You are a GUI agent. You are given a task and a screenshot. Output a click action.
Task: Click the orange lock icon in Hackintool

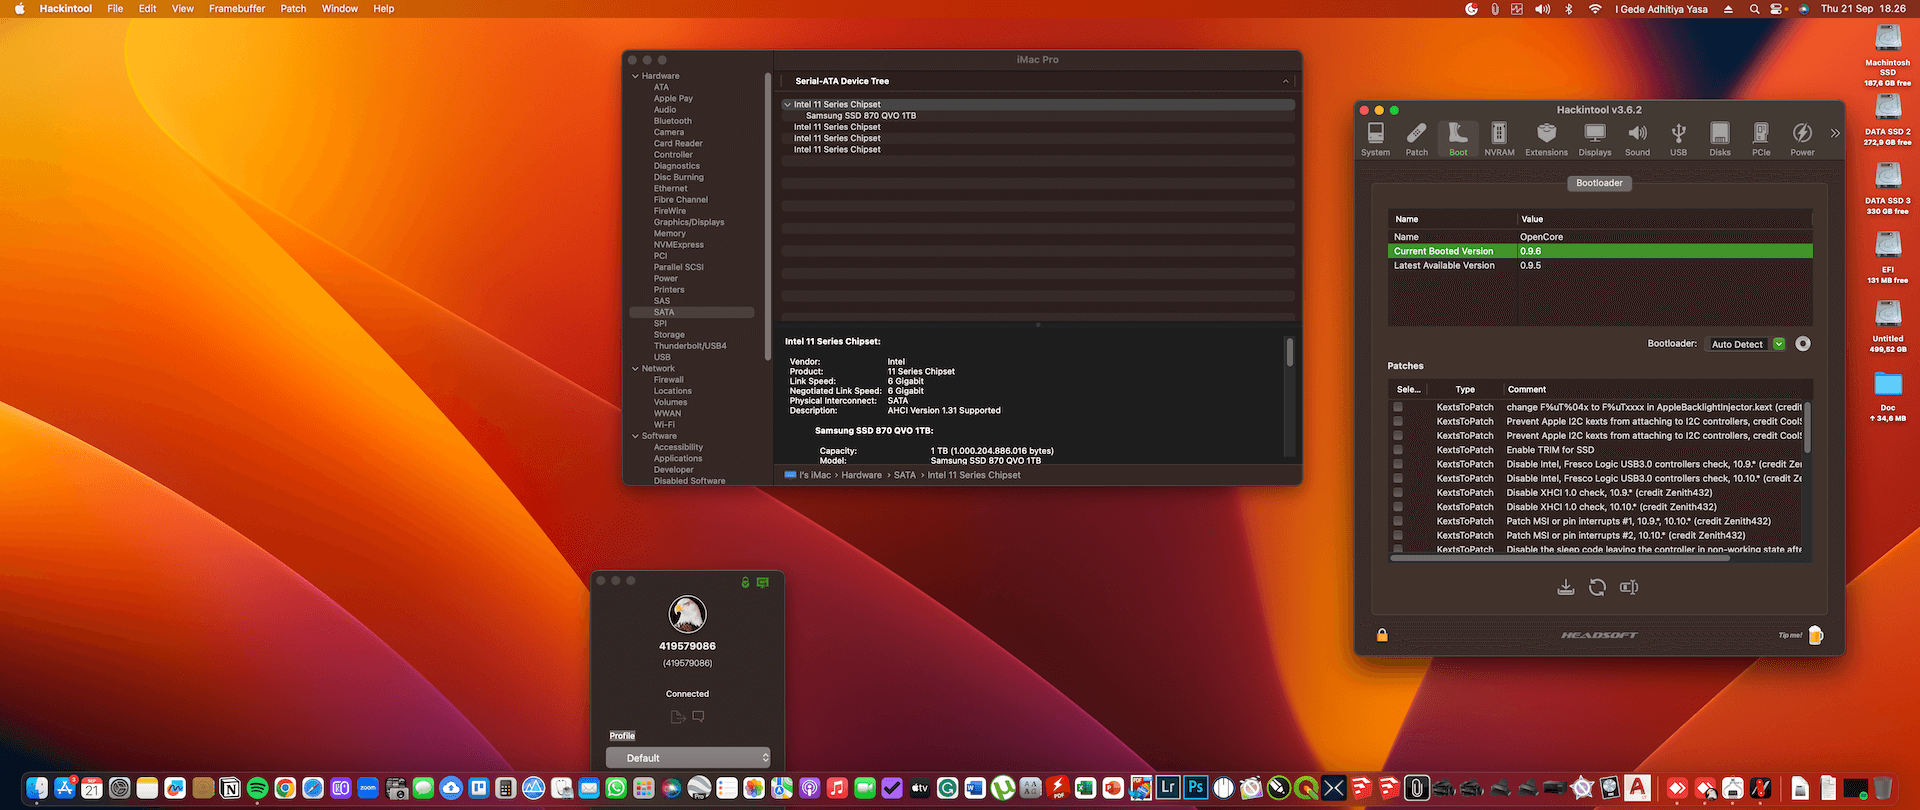(x=1382, y=635)
